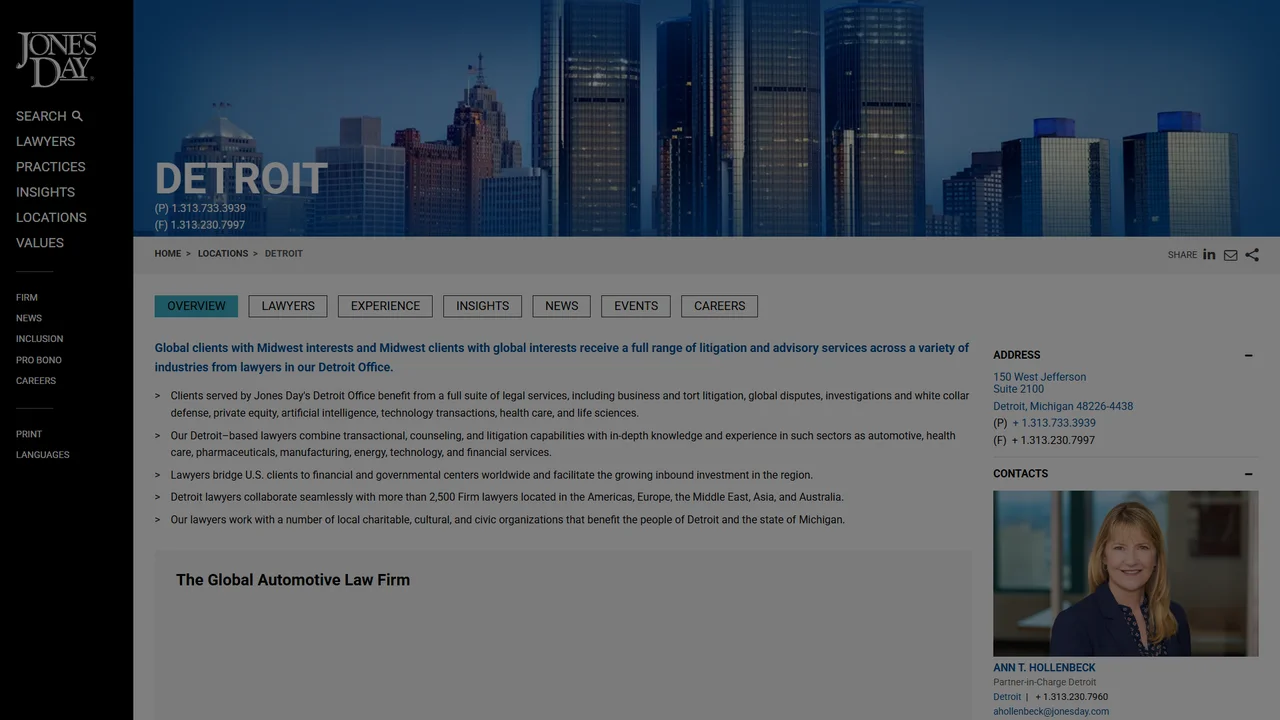The image size is (1280, 720).
Task: Open Locations in the sidebar menu
Action: (x=51, y=217)
